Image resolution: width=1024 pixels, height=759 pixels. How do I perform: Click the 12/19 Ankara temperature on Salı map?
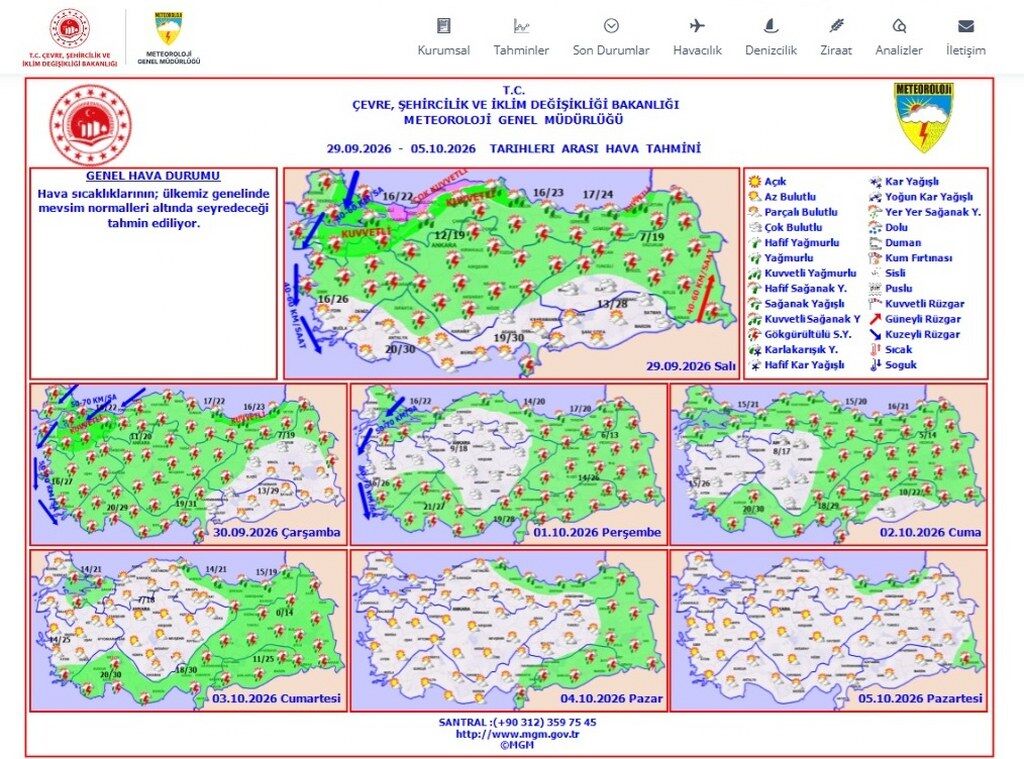pyautogui.click(x=449, y=235)
